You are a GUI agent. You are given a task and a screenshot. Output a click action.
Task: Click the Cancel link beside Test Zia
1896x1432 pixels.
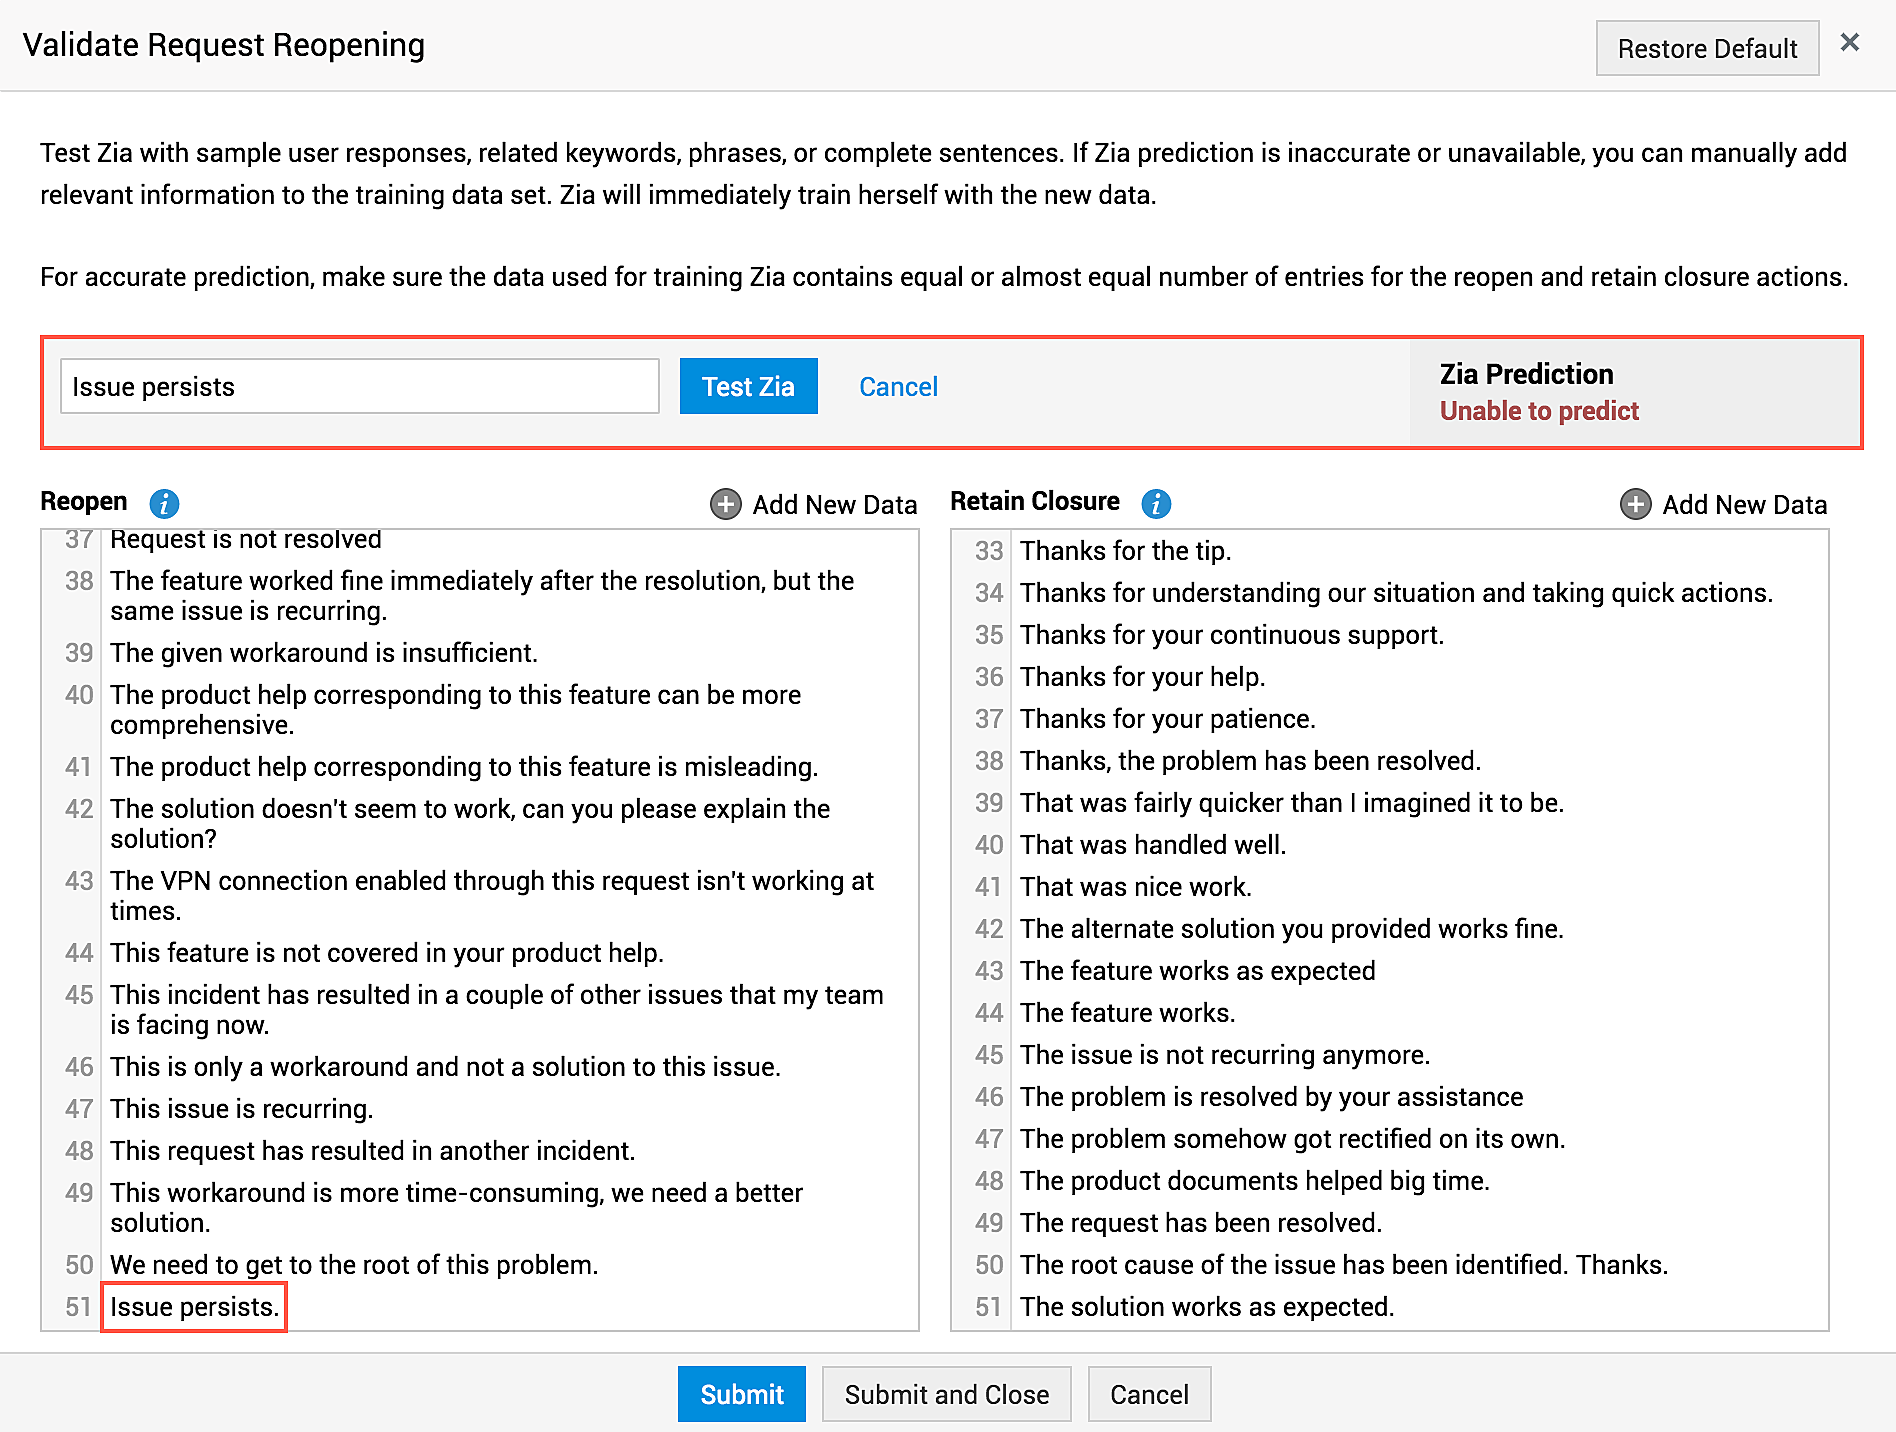pos(898,387)
